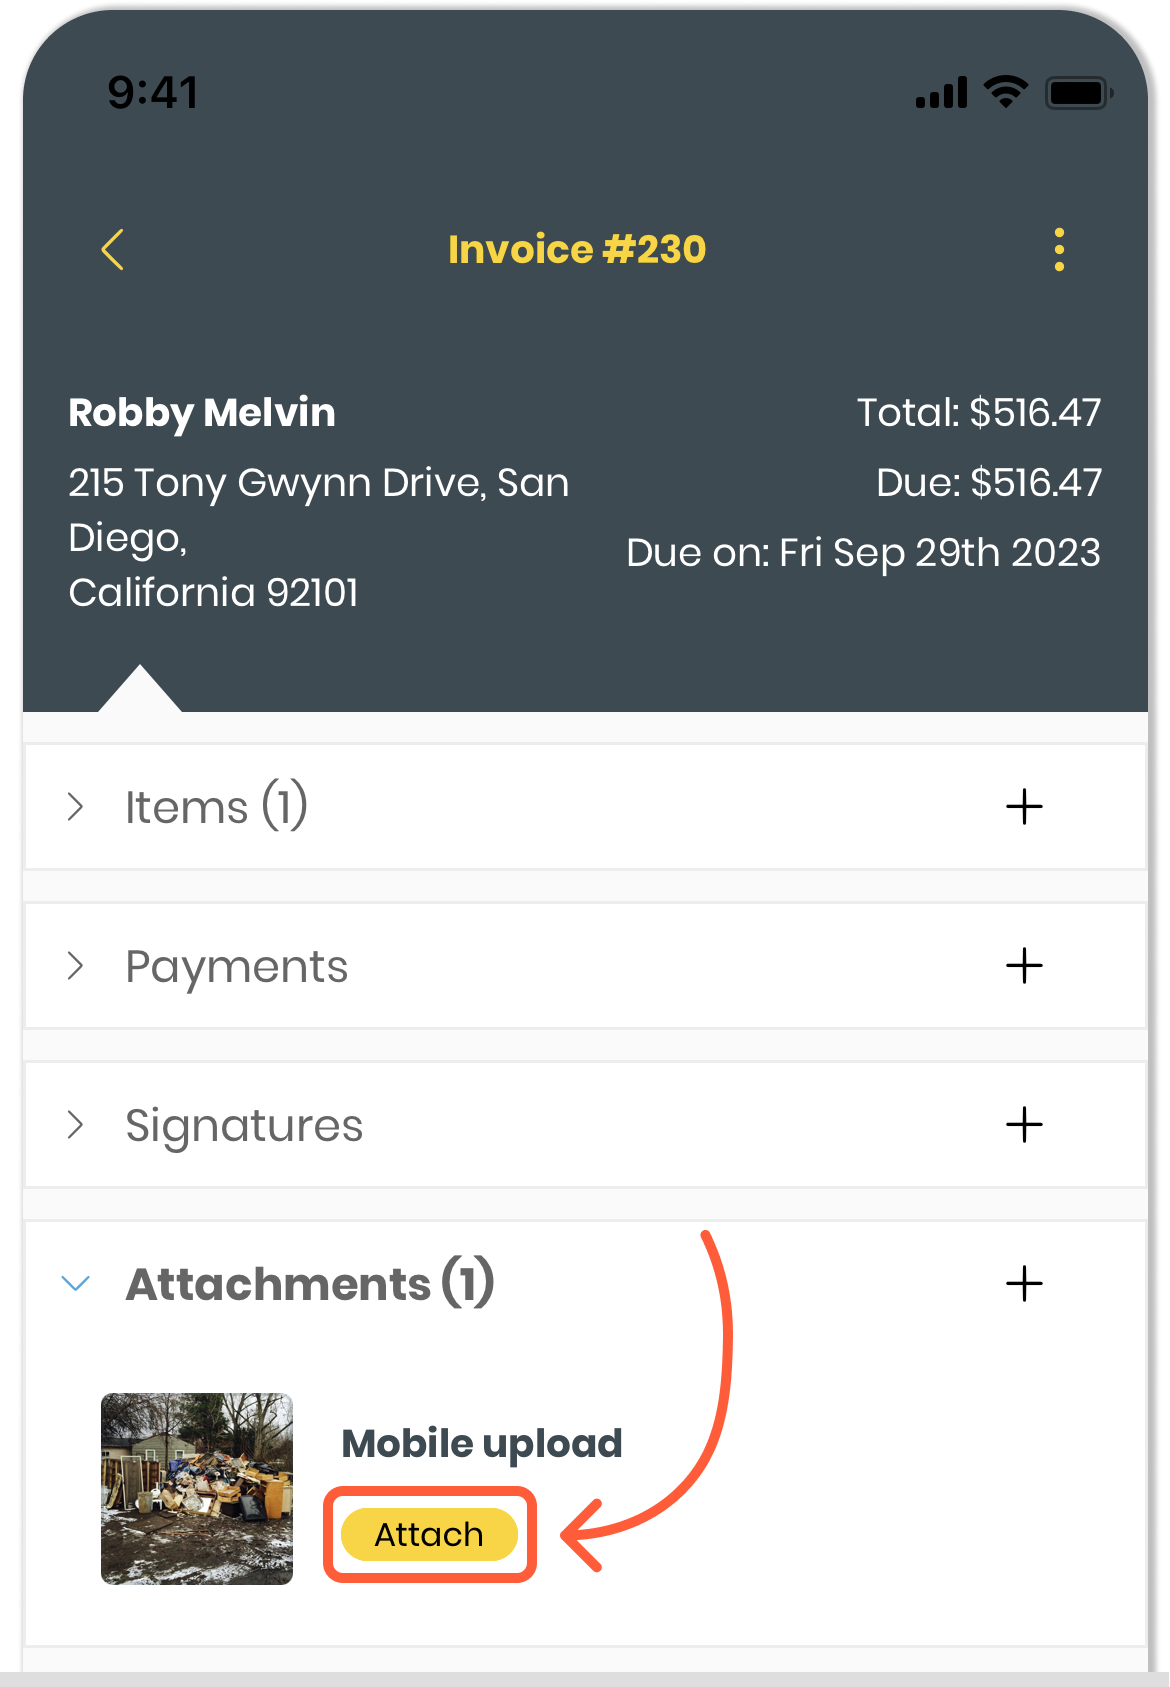The image size is (1170, 1687).
Task: Add a payment using plus icon
Action: pos(1024,966)
